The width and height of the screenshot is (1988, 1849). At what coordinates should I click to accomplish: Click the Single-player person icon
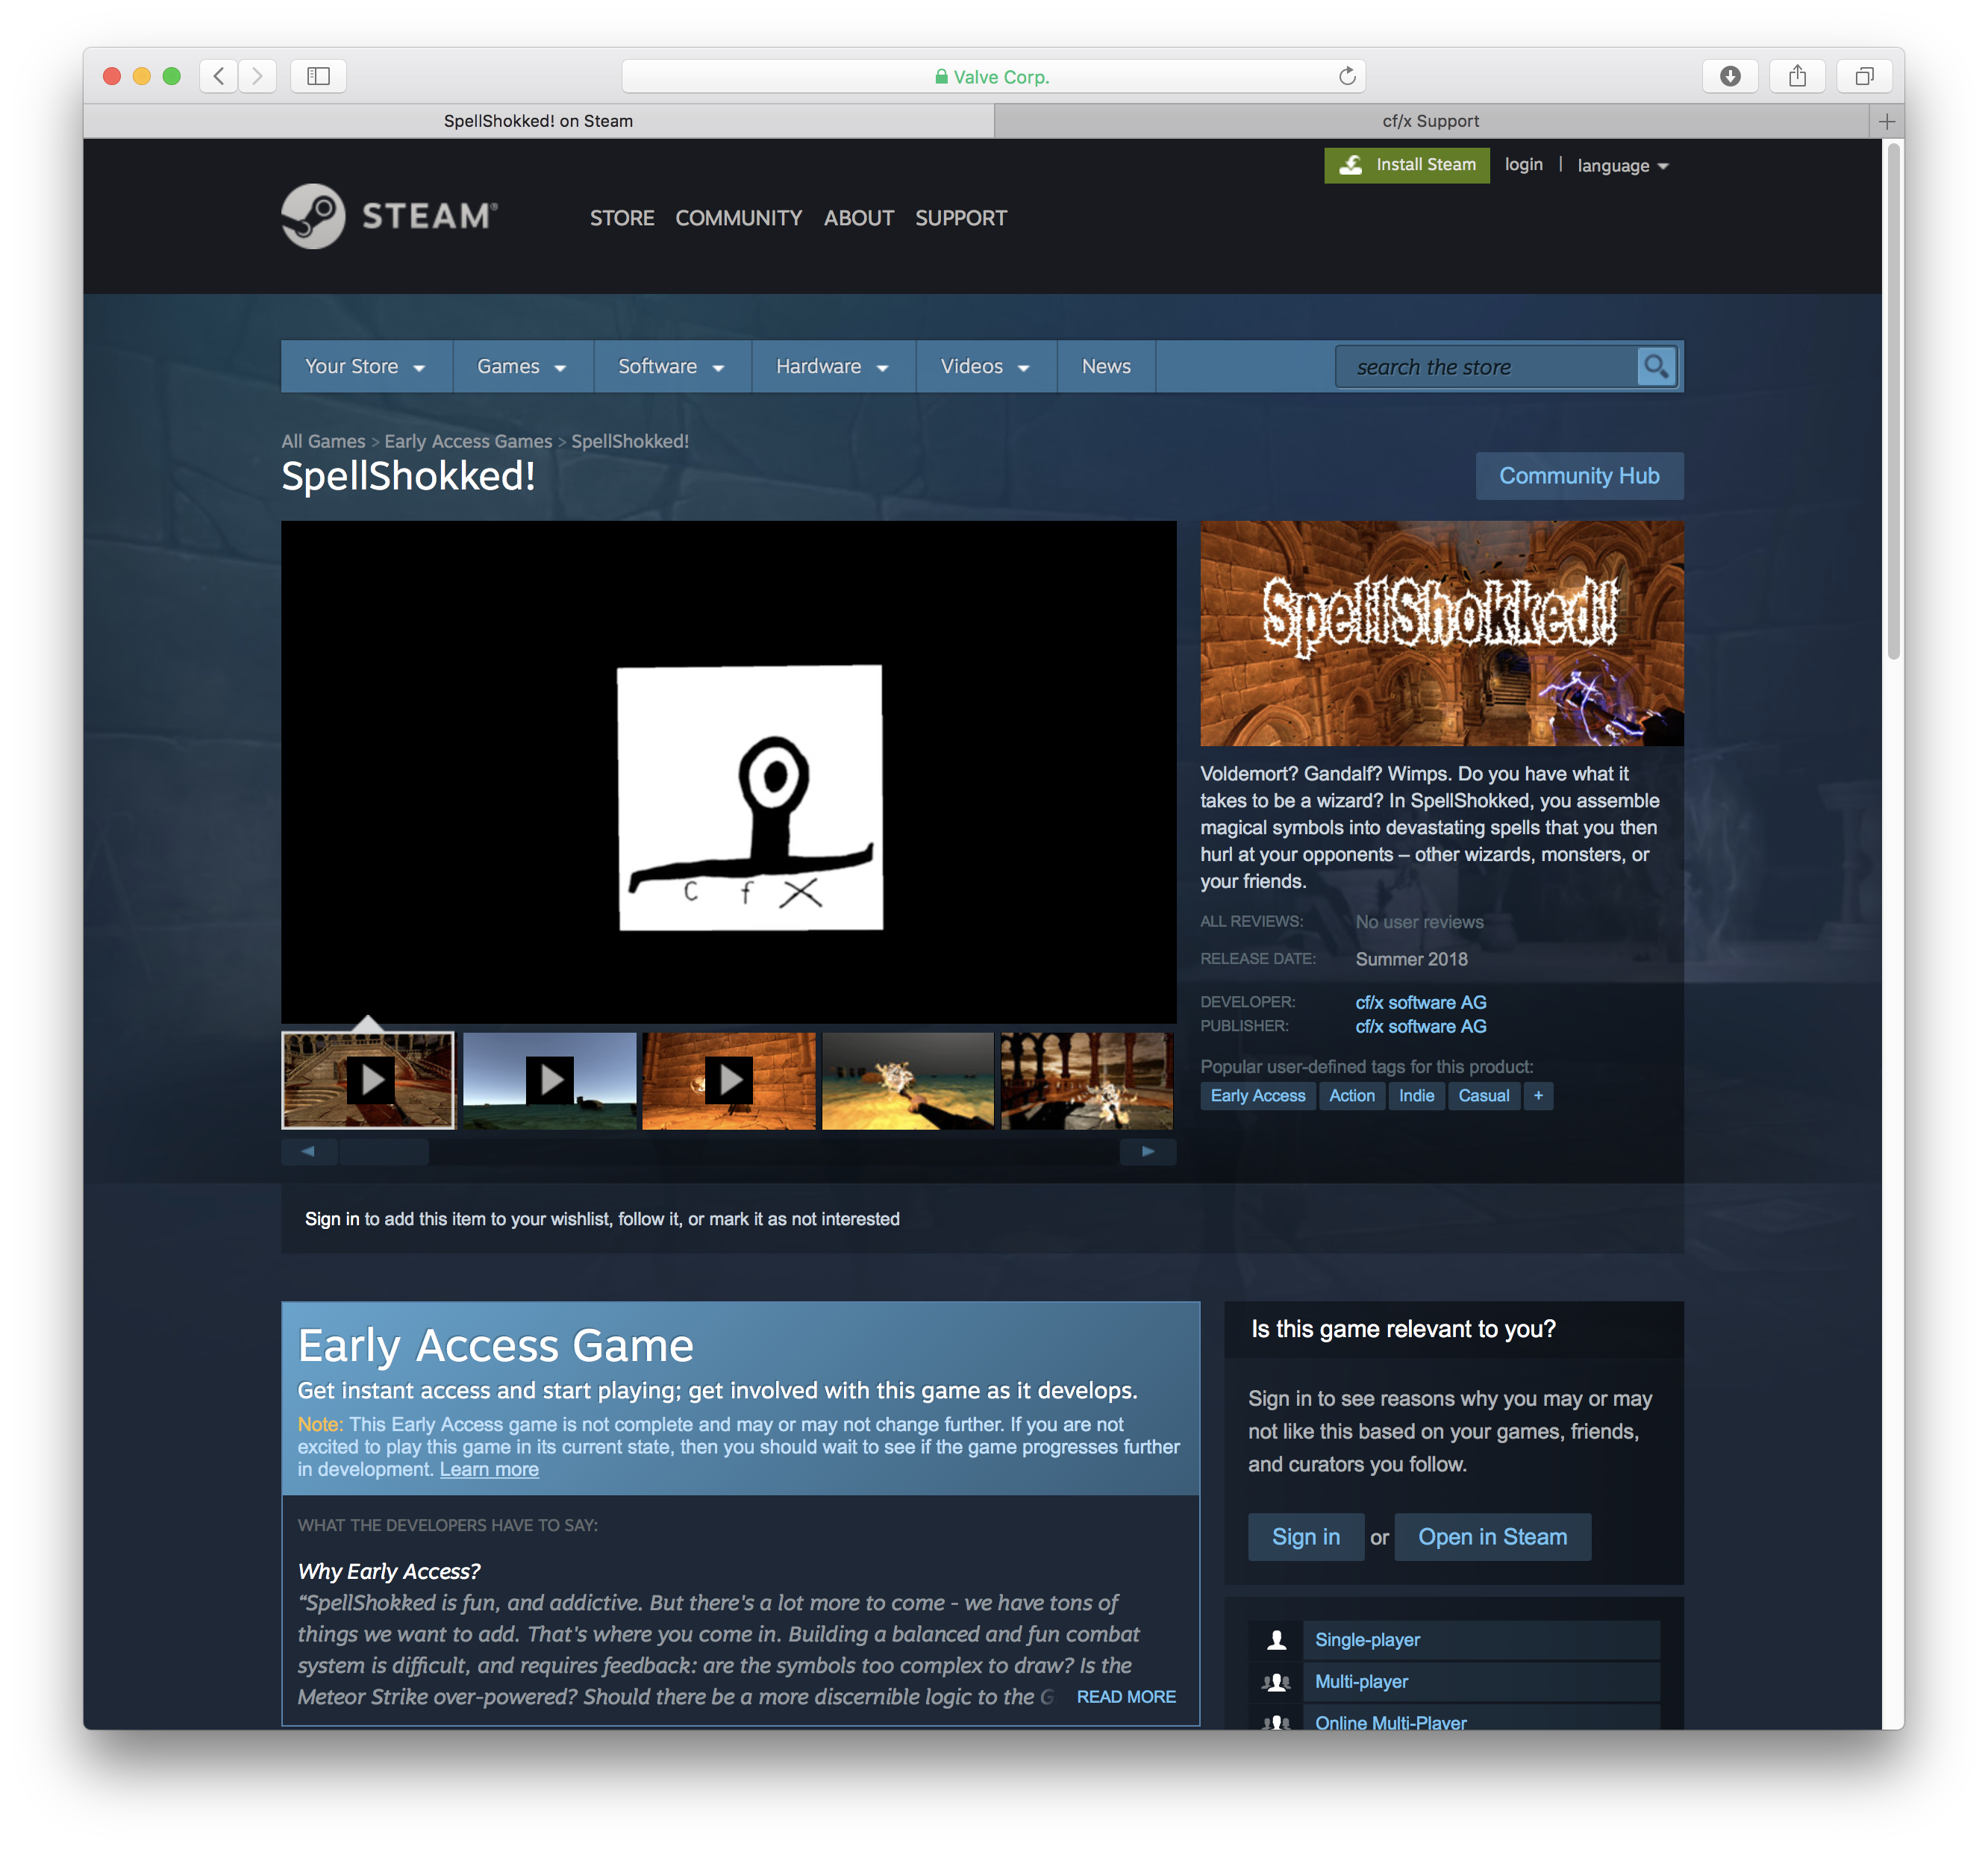click(1276, 1640)
